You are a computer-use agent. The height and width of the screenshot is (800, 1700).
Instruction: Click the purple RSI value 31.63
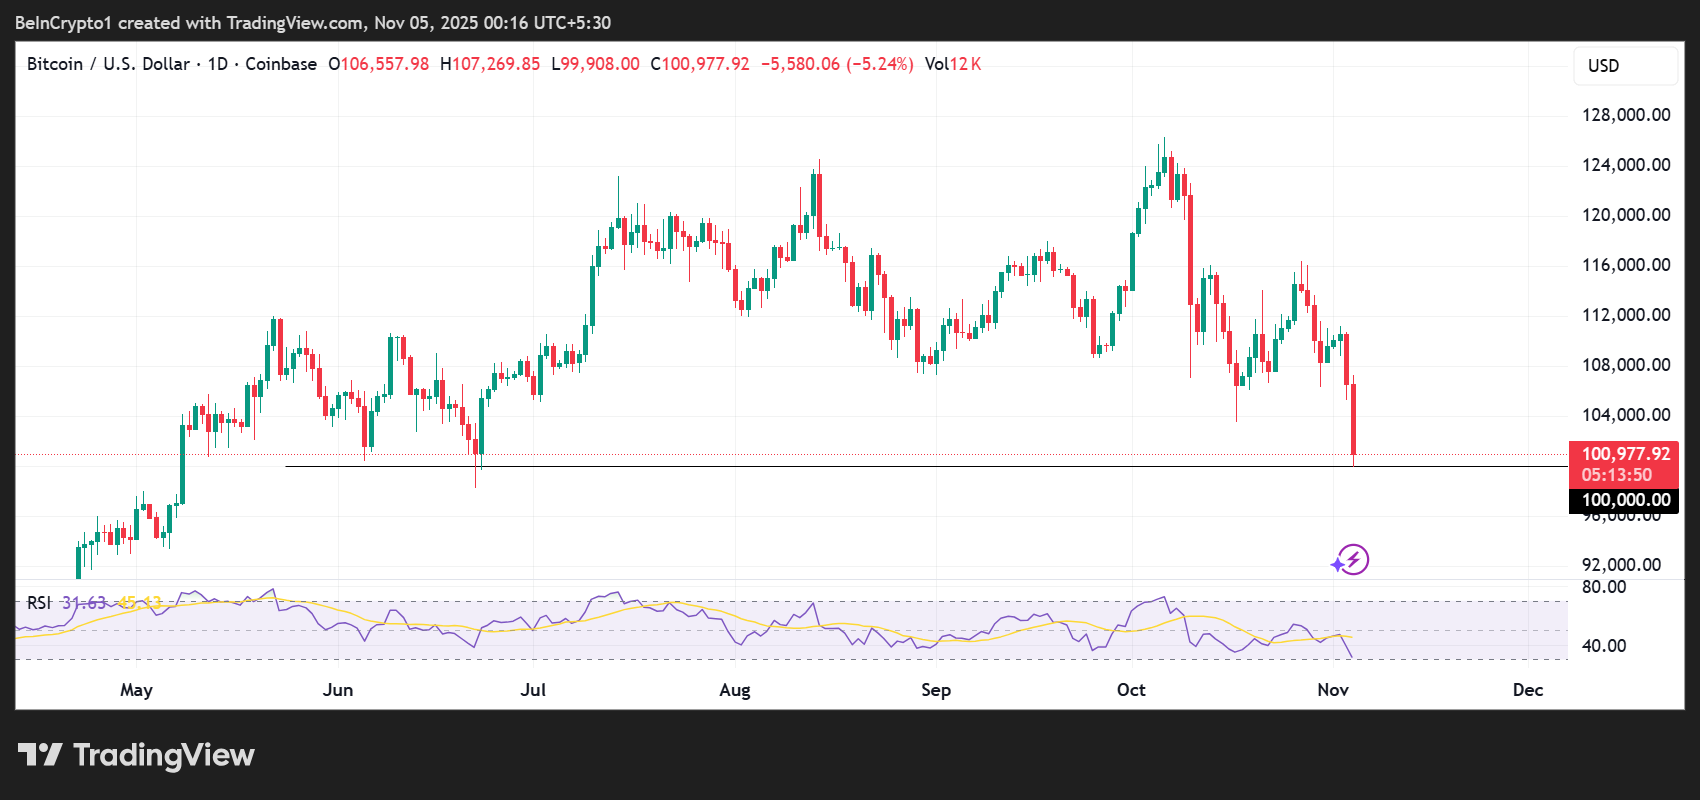tap(84, 603)
